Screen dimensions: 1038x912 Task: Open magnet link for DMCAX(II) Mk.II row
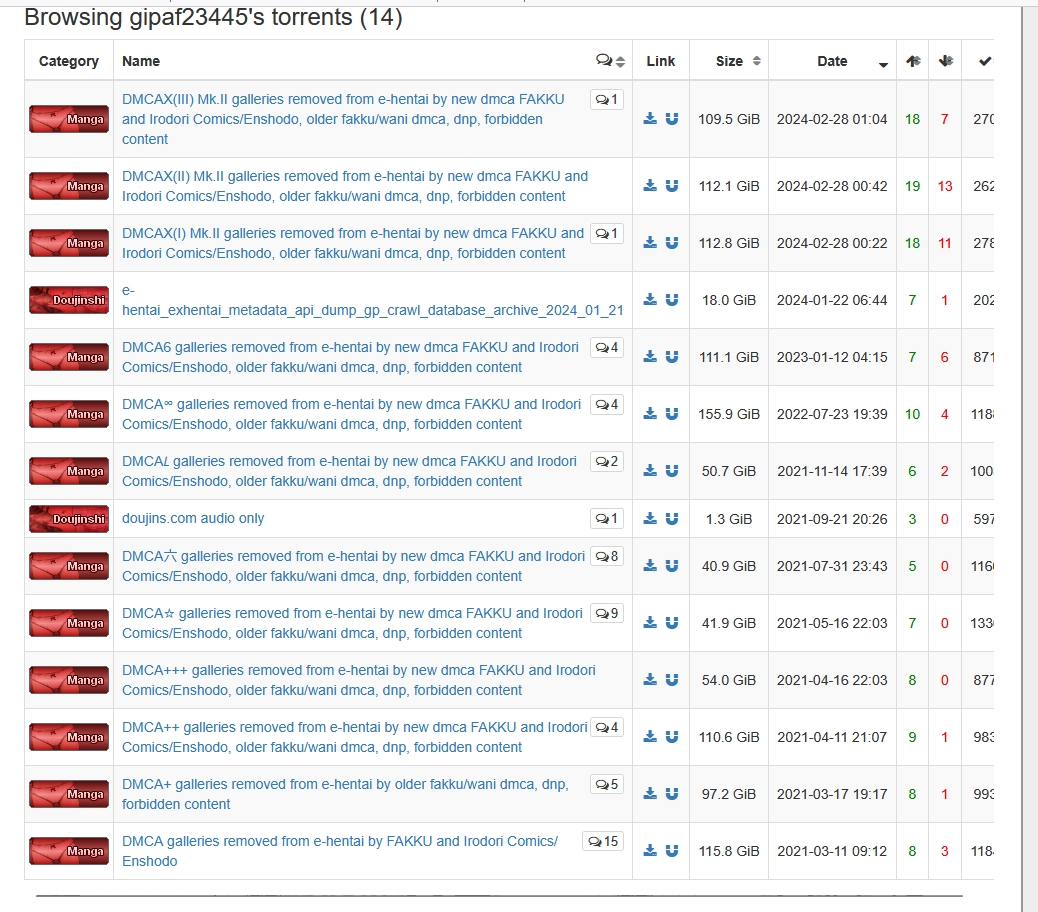coord(671,186)
